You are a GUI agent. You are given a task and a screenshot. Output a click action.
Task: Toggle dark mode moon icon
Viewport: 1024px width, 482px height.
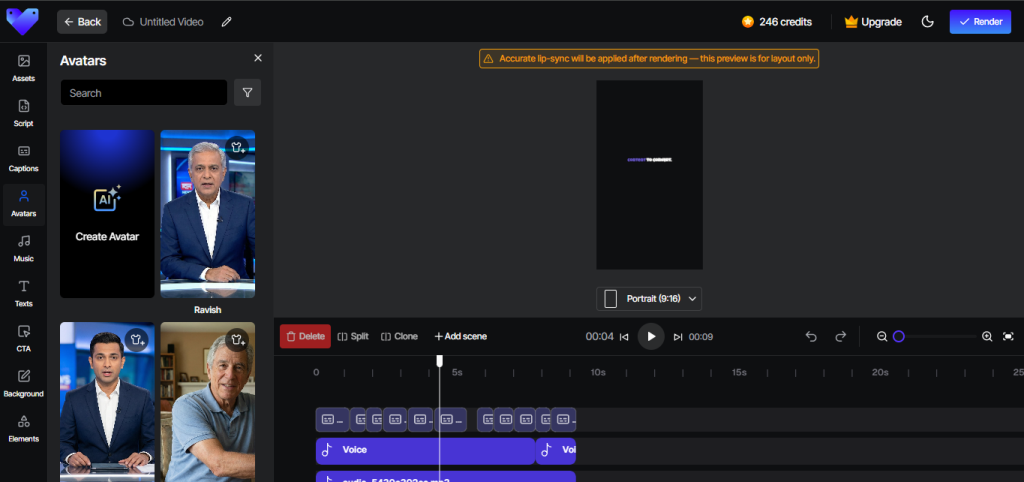point(927,22)
